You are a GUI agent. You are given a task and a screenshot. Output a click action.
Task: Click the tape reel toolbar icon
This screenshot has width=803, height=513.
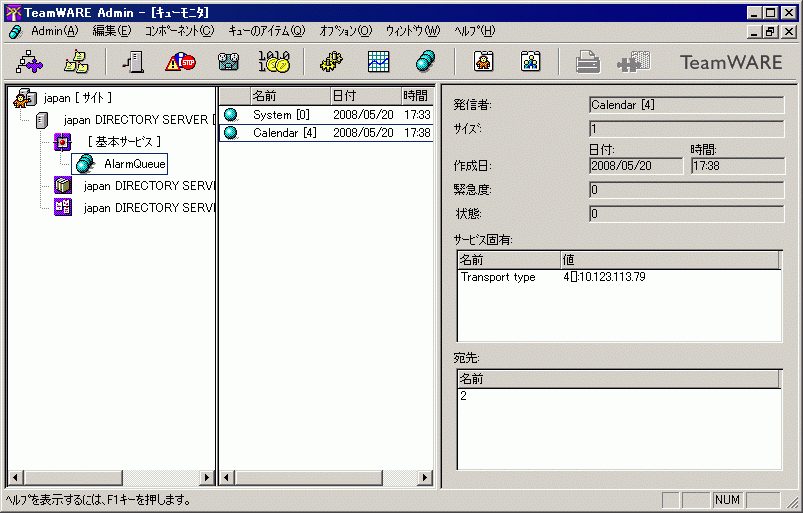click(228, 62)
